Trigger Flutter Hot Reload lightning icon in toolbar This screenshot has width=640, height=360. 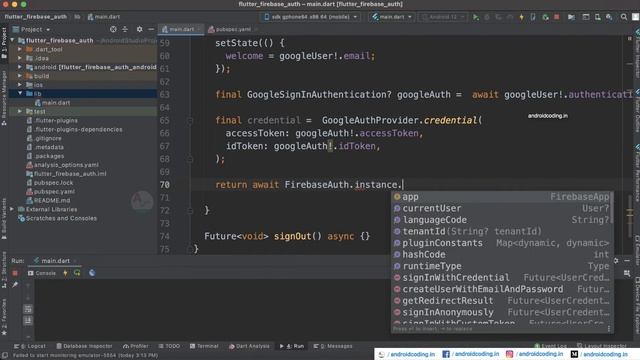click(521, 17)
